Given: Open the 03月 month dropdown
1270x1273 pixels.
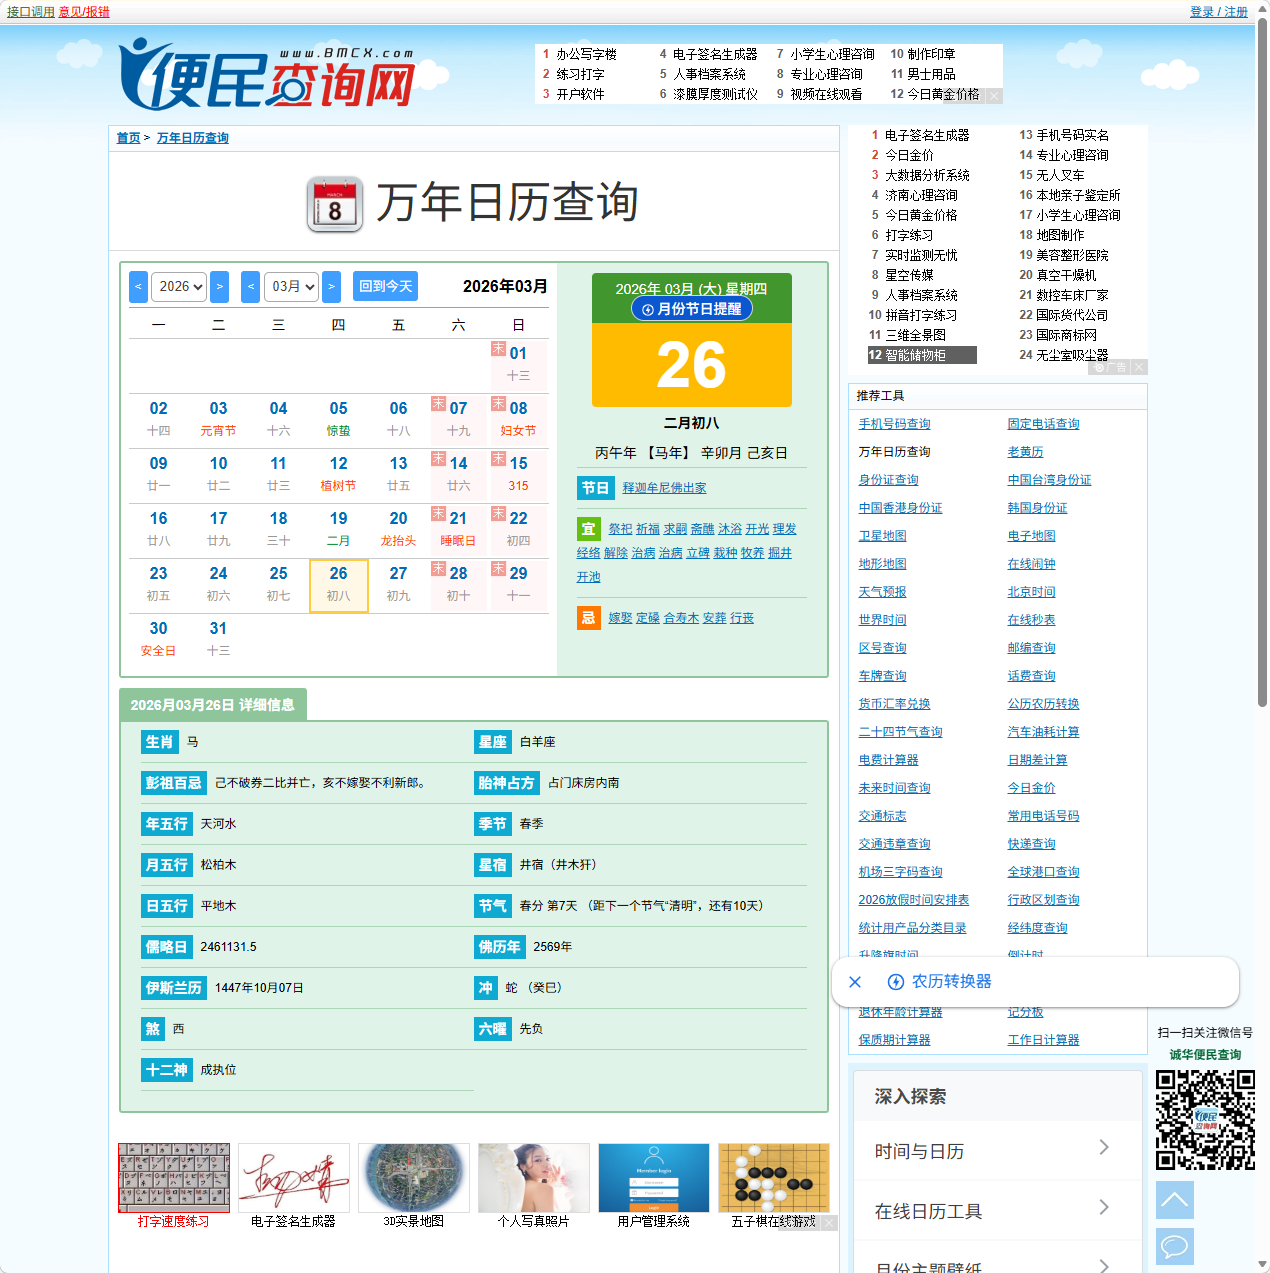Looking at the screenshot, I should (x=291, y=287).
